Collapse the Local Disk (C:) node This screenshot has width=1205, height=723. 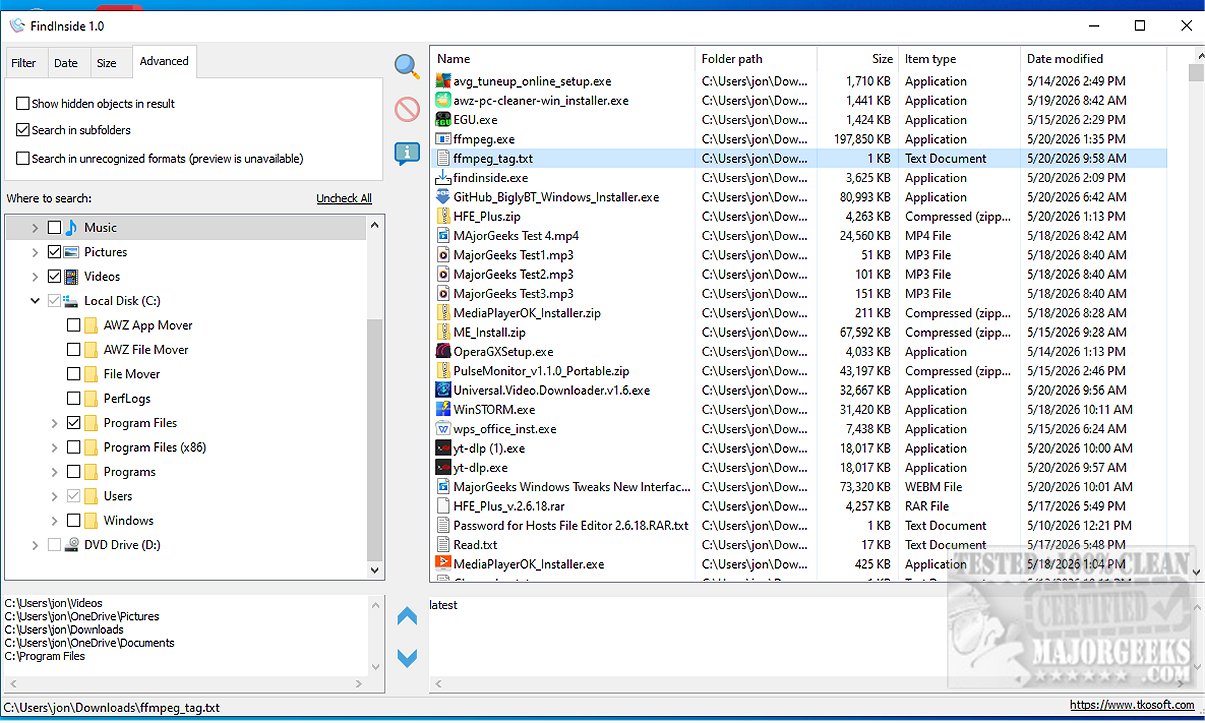[x=35, y=301]
